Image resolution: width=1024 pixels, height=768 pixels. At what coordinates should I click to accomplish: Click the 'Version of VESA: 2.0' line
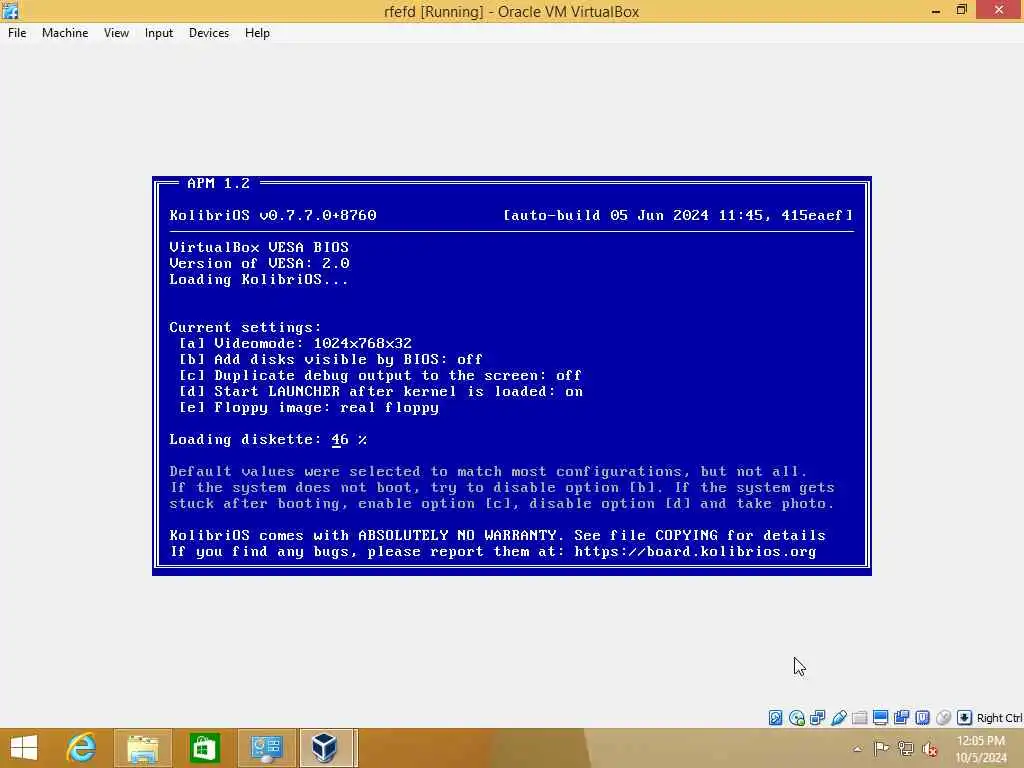tap(259, 263)
